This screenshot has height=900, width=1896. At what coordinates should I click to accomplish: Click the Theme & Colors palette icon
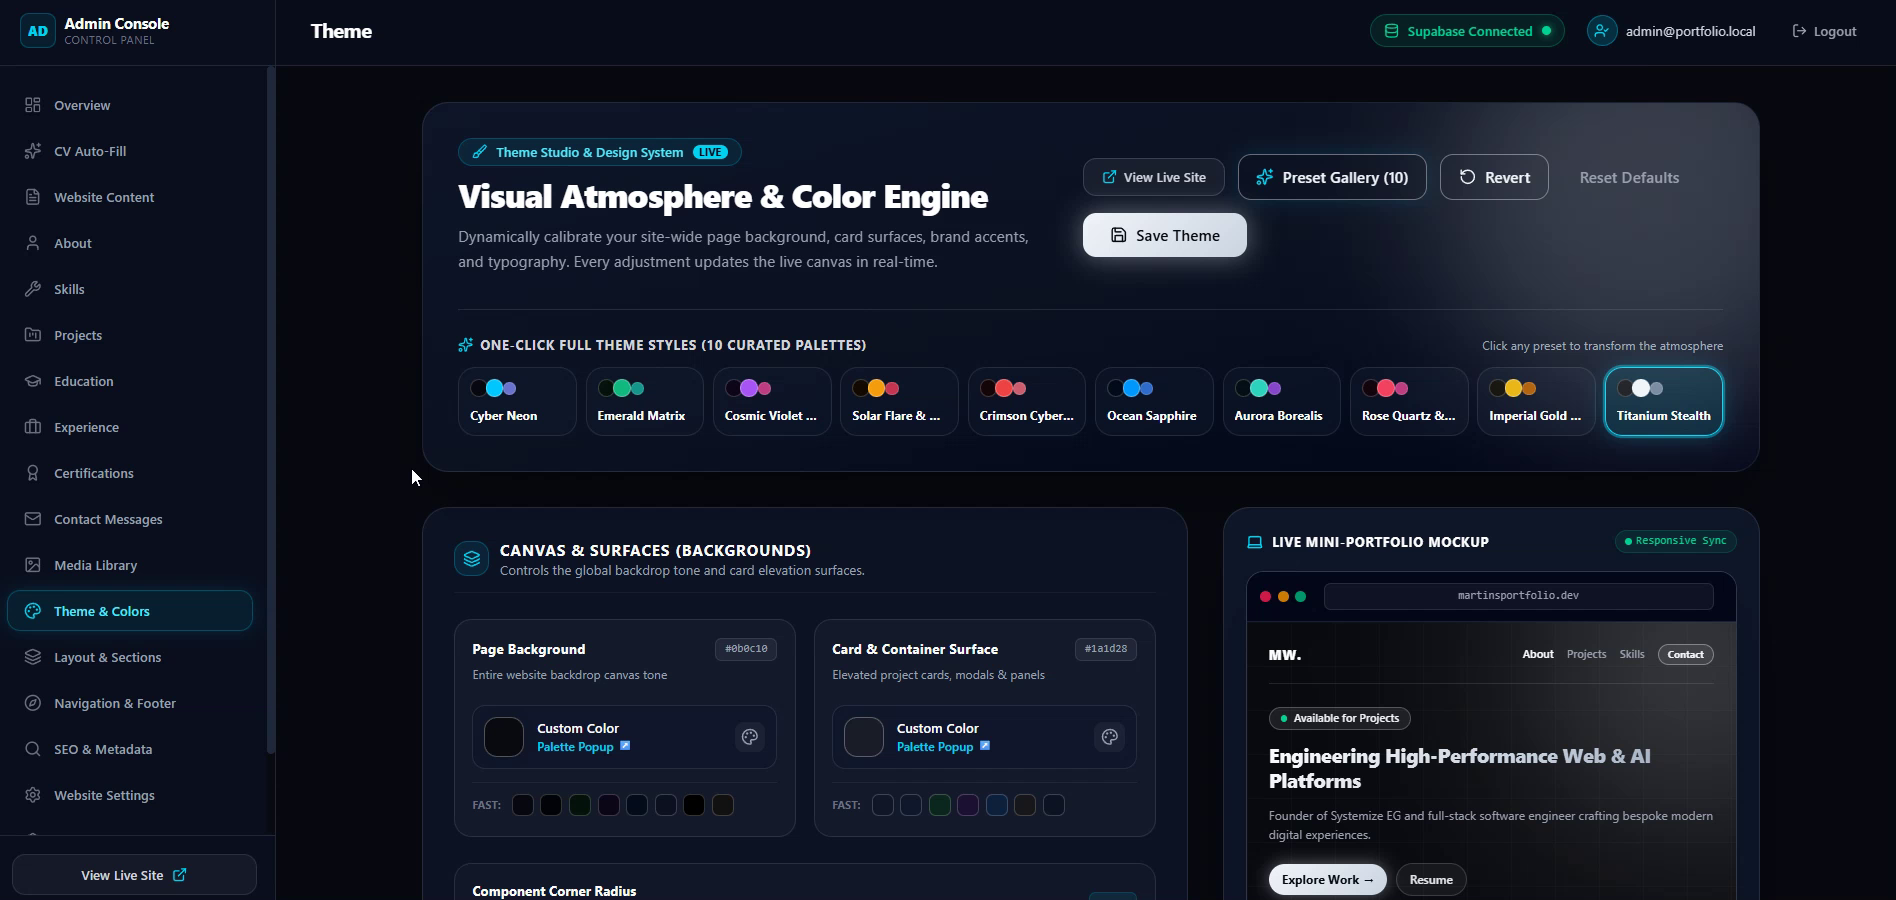pos(33,611)
